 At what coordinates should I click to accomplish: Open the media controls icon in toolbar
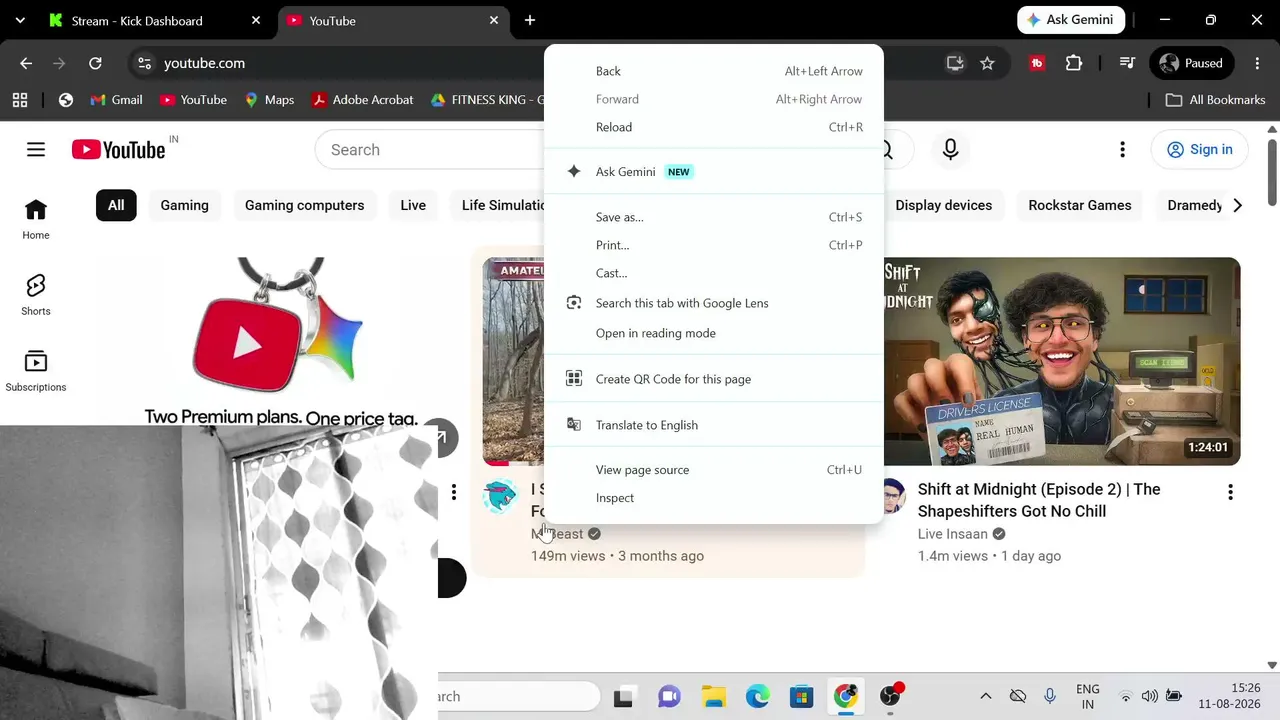point(1127,63)
